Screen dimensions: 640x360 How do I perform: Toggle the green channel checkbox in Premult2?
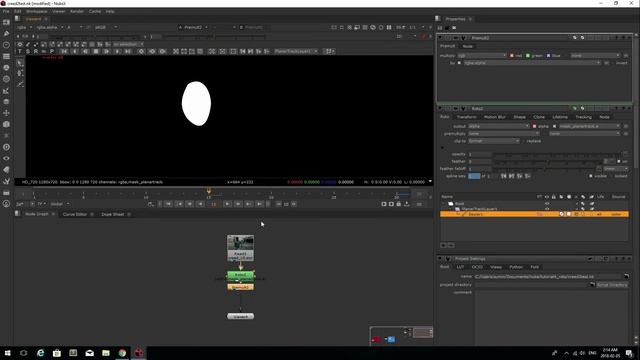(x=528, y=56)
